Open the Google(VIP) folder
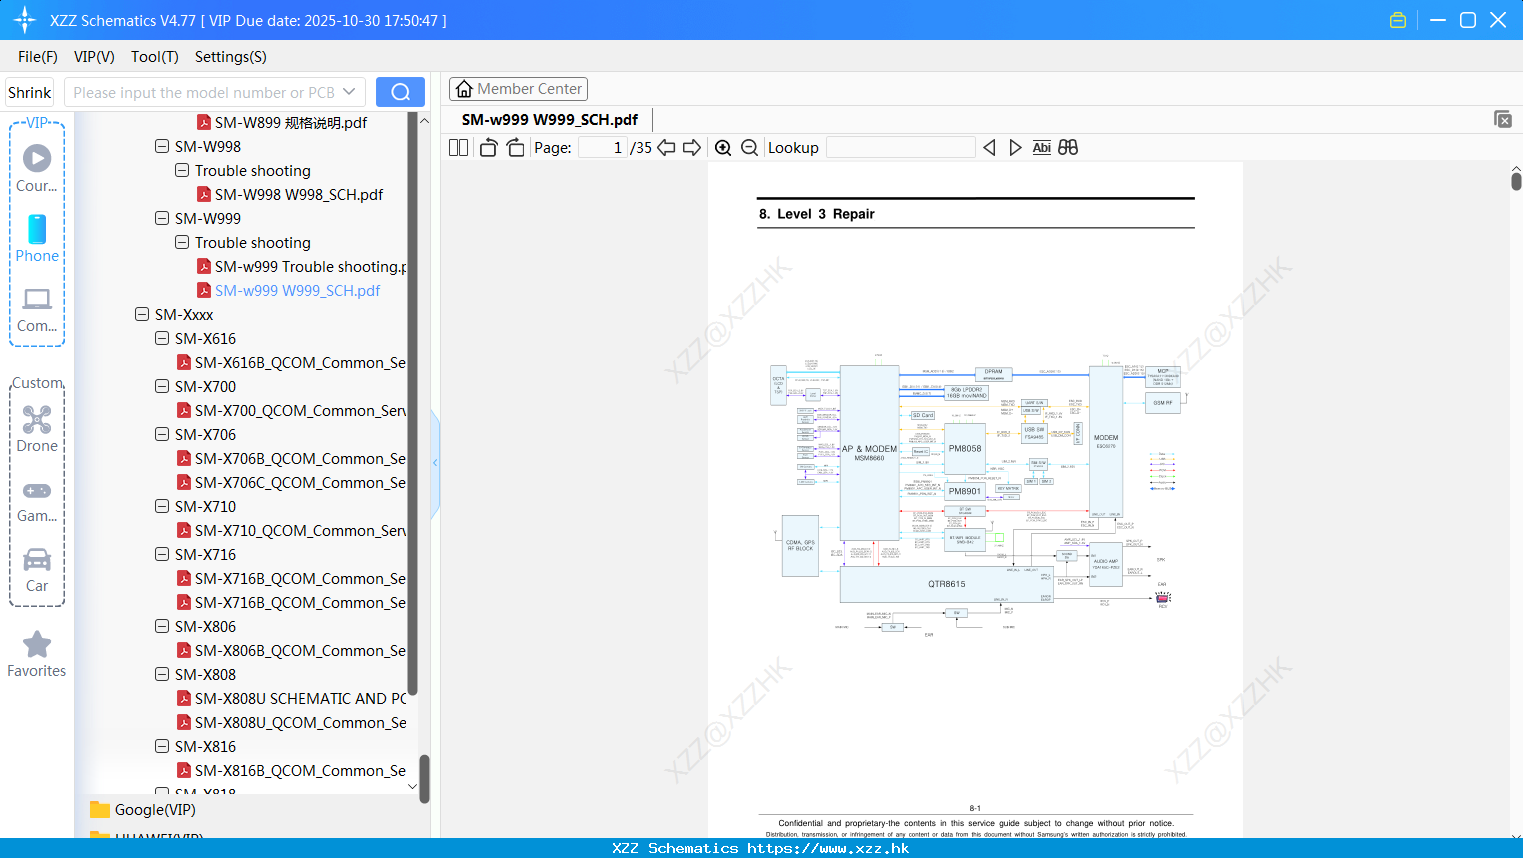1523x858 pixels. (x=155, y=810)
